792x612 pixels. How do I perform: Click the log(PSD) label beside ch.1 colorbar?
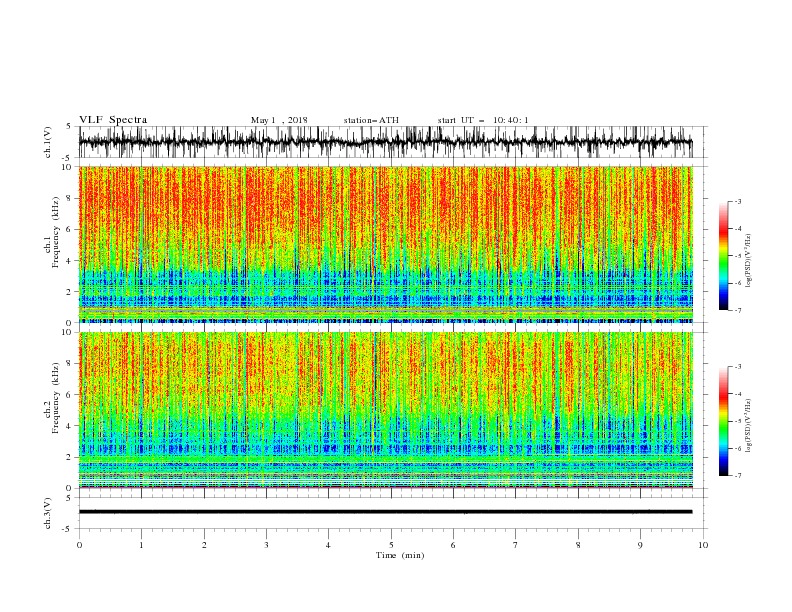pyautogui.click(x=749, y=261)
